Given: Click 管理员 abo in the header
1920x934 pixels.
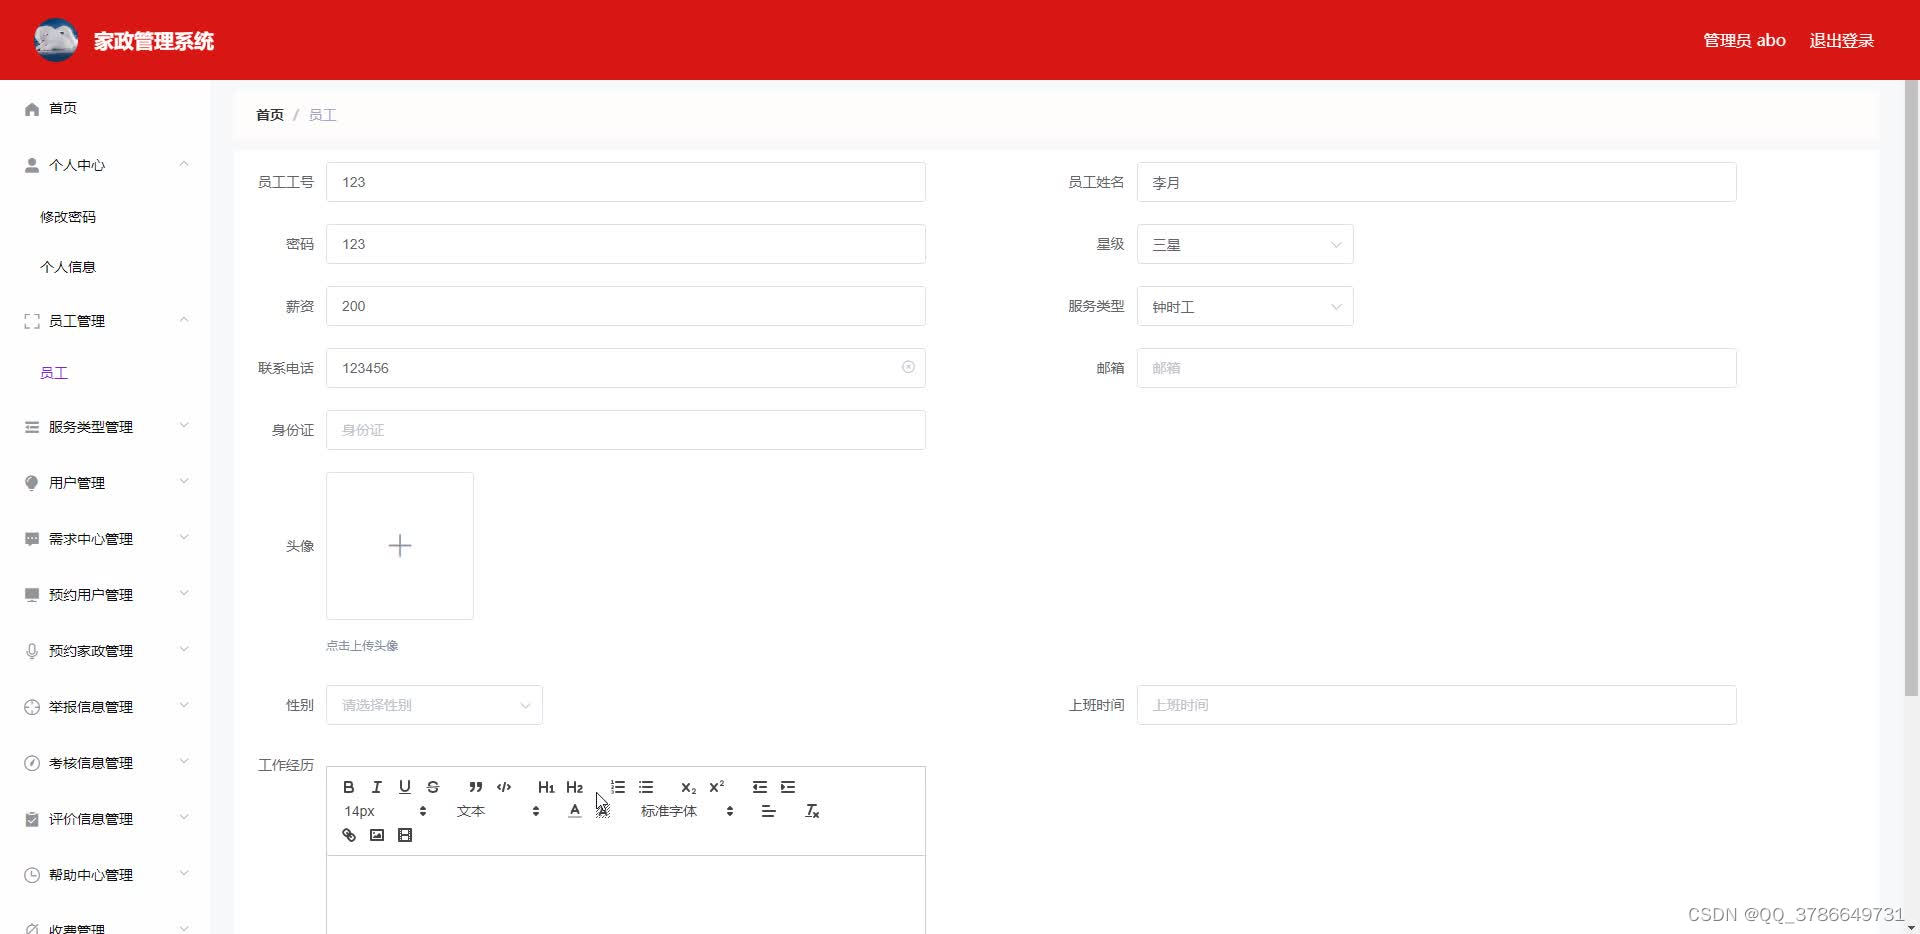Looking at the screenshot, I should pos(1744,40).
